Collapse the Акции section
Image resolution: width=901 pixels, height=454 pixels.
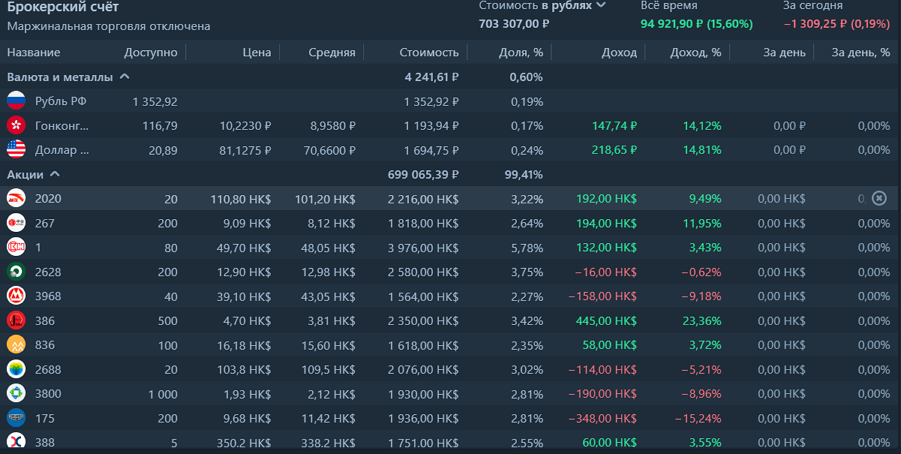[x=53, y=174]
